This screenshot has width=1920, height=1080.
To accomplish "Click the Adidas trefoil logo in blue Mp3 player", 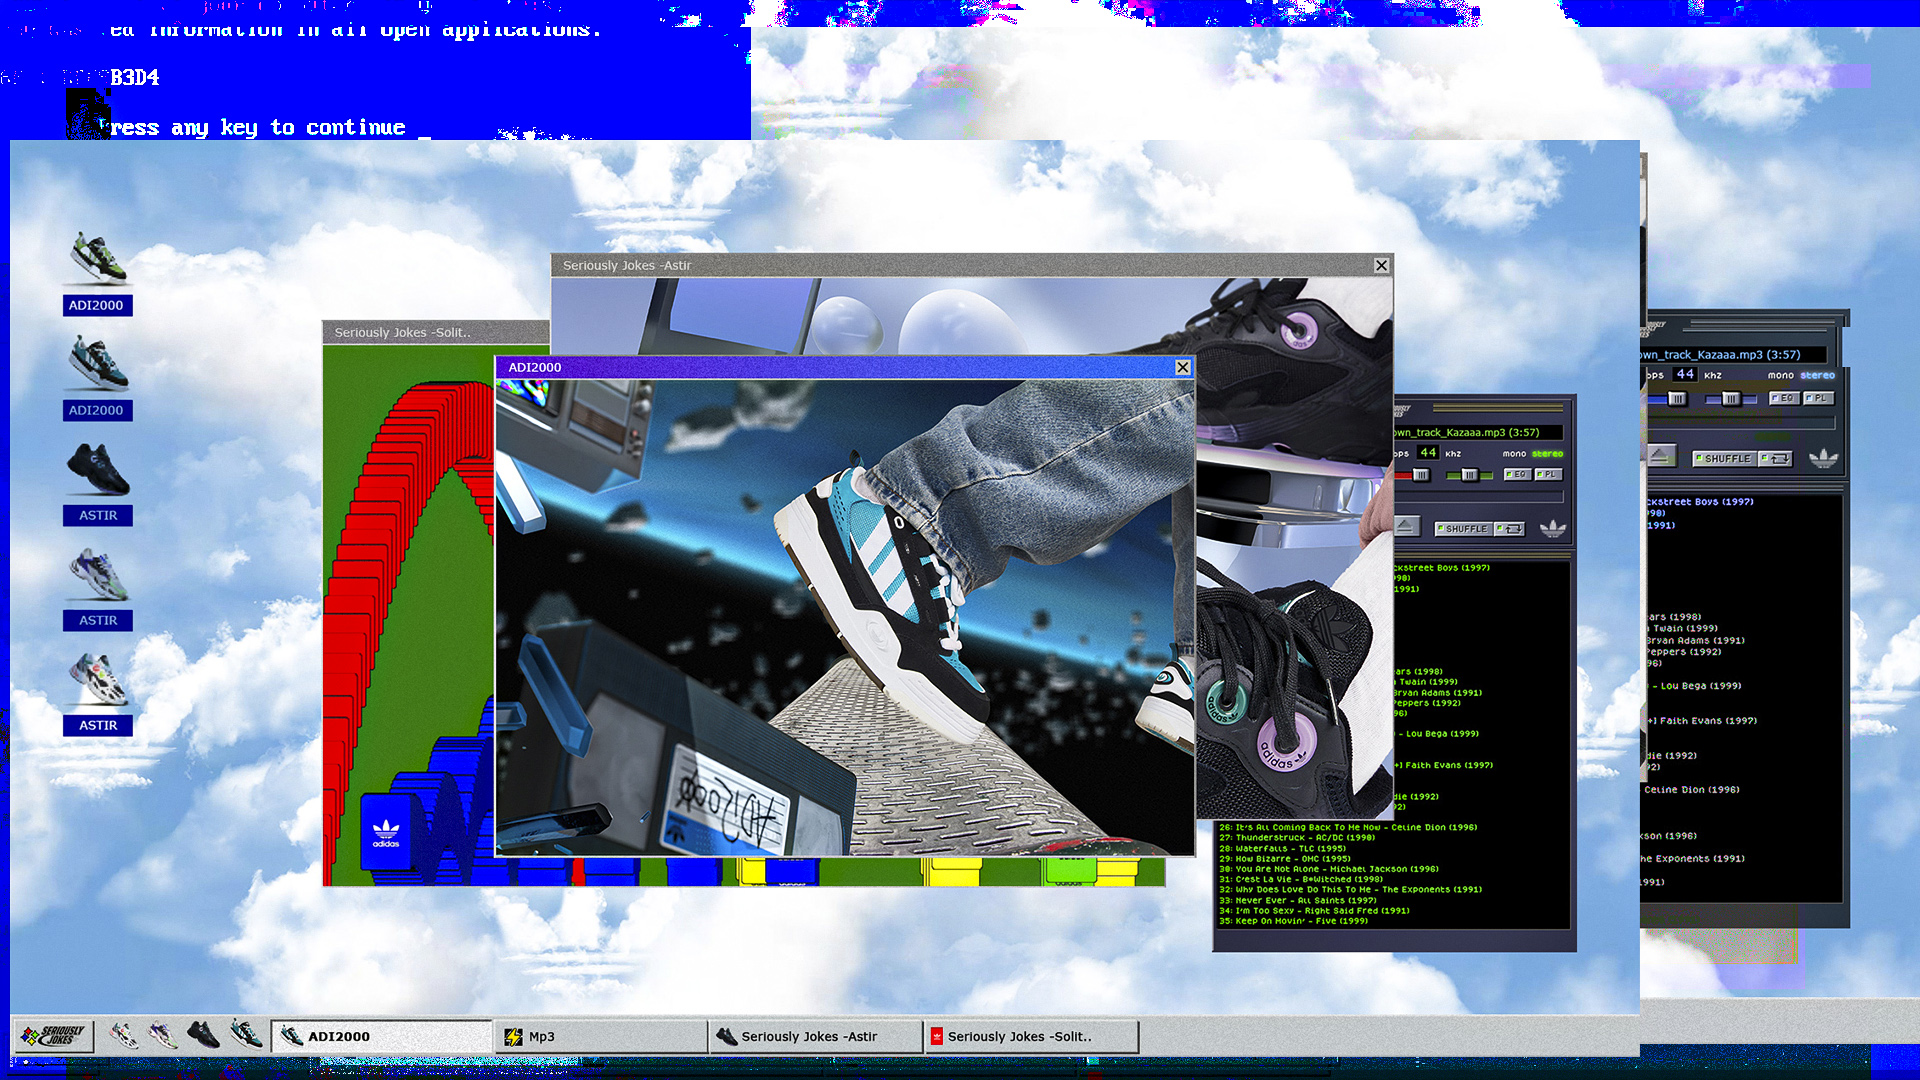I will (1823, 458).
